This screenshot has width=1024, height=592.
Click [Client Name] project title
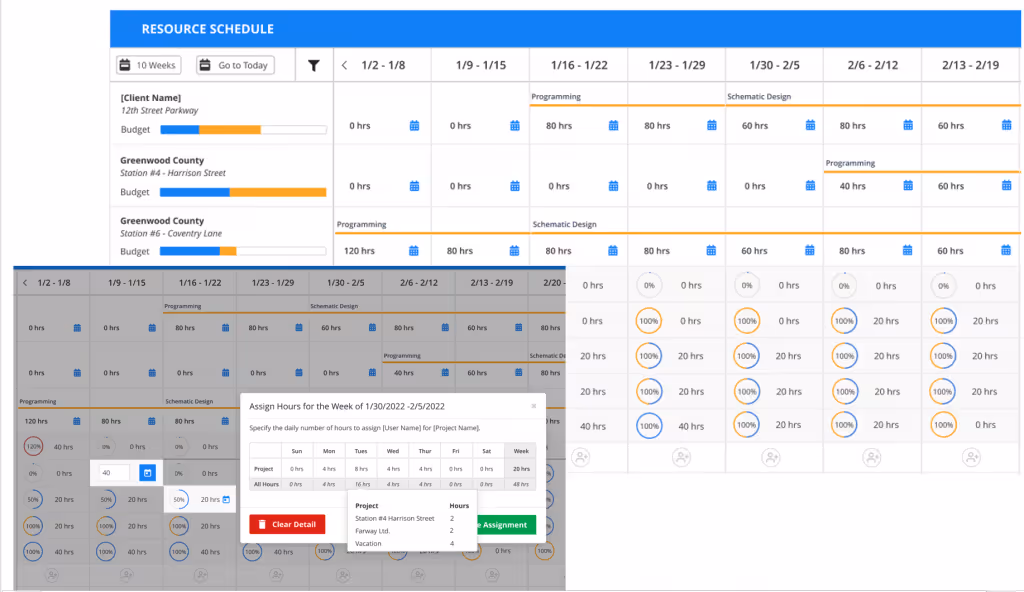click(x=150, y=97)
